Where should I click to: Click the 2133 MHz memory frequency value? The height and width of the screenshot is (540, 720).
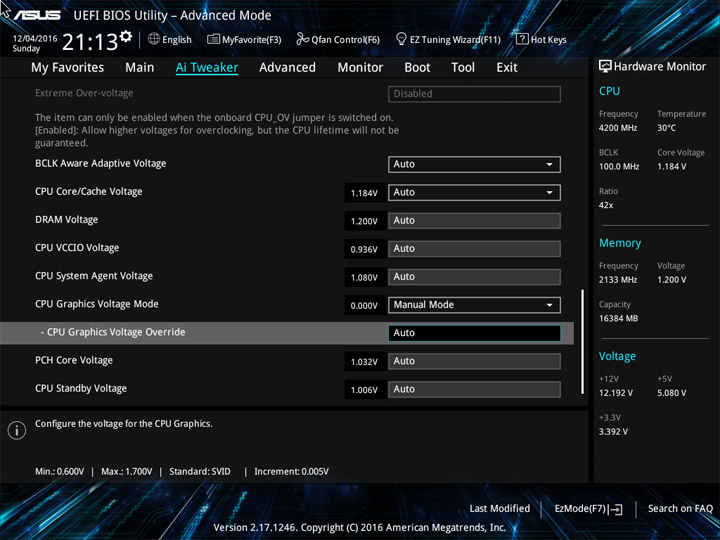pos(618,280)
